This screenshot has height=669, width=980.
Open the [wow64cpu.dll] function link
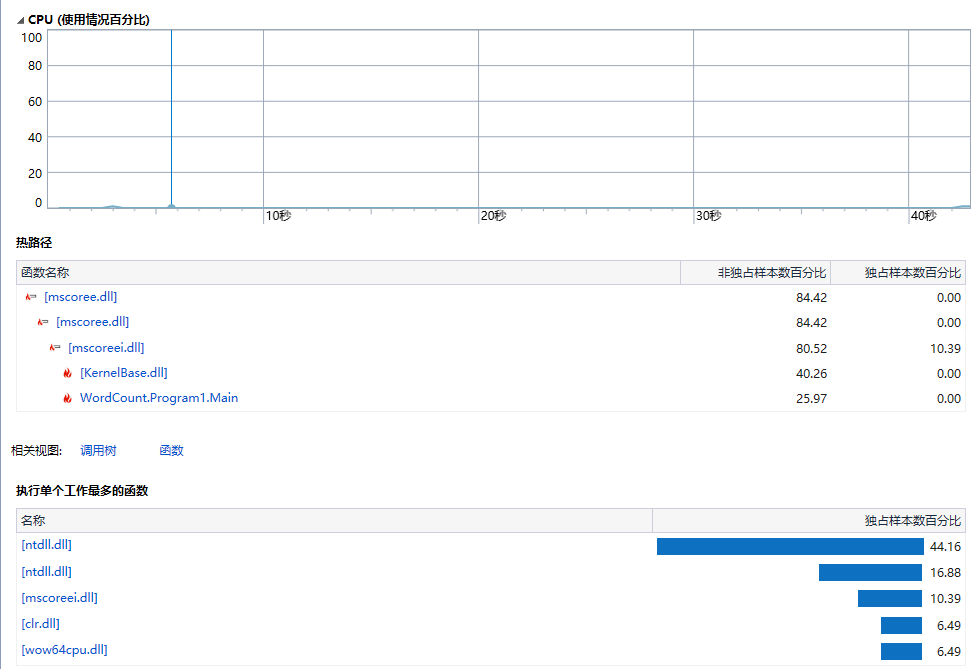(x=64, y=650)
